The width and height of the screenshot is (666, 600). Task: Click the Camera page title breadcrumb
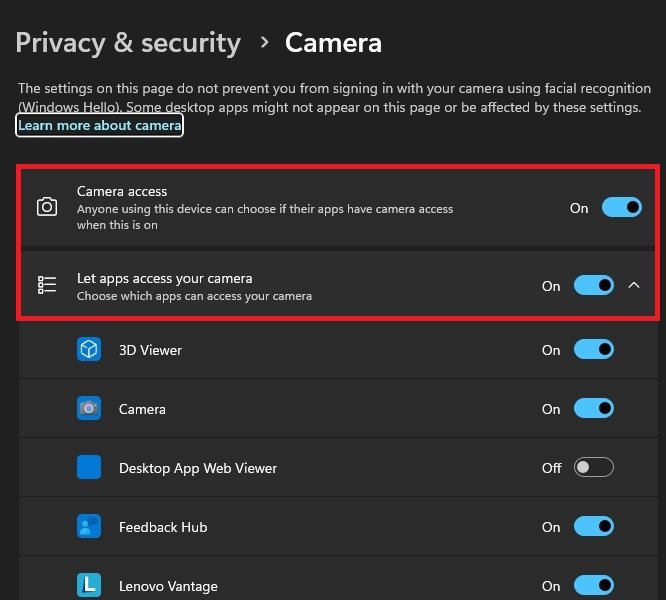(333, 43)
